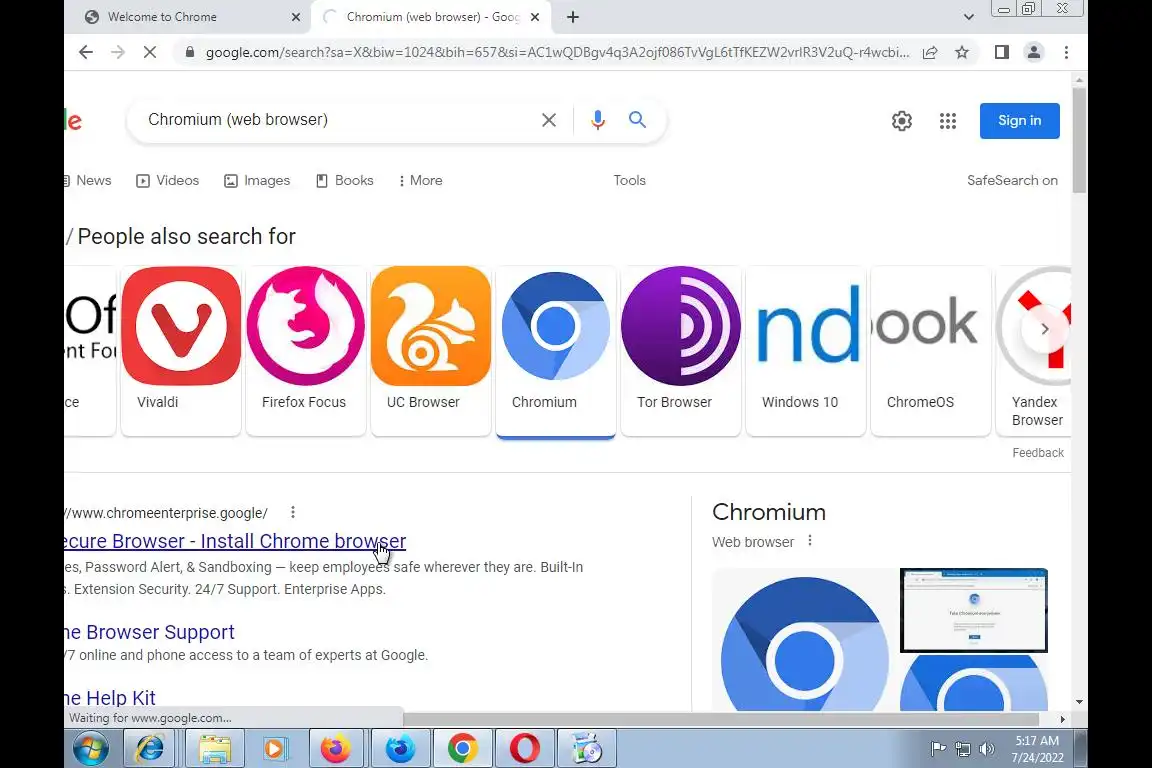This screenshot has width=1152, height=768.
Task: Open SafeSearch on settings
Action: tap(1012, 180)
